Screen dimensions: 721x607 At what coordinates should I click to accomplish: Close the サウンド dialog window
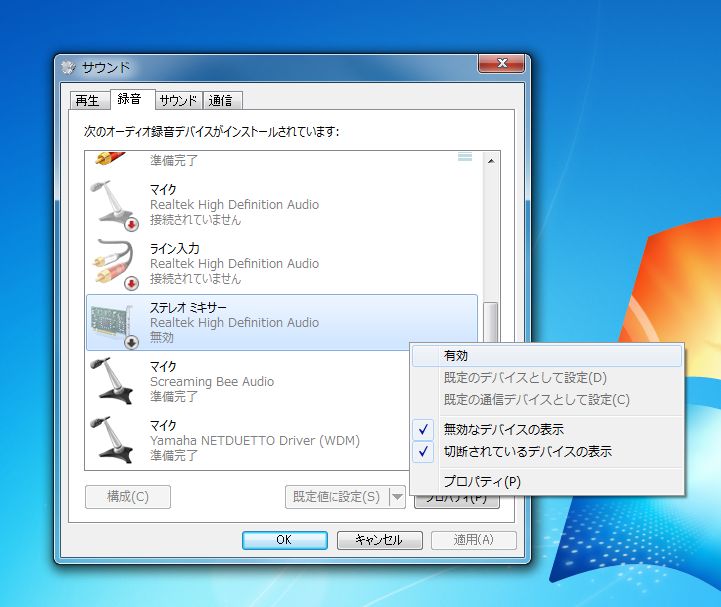[x=502, y=63]
